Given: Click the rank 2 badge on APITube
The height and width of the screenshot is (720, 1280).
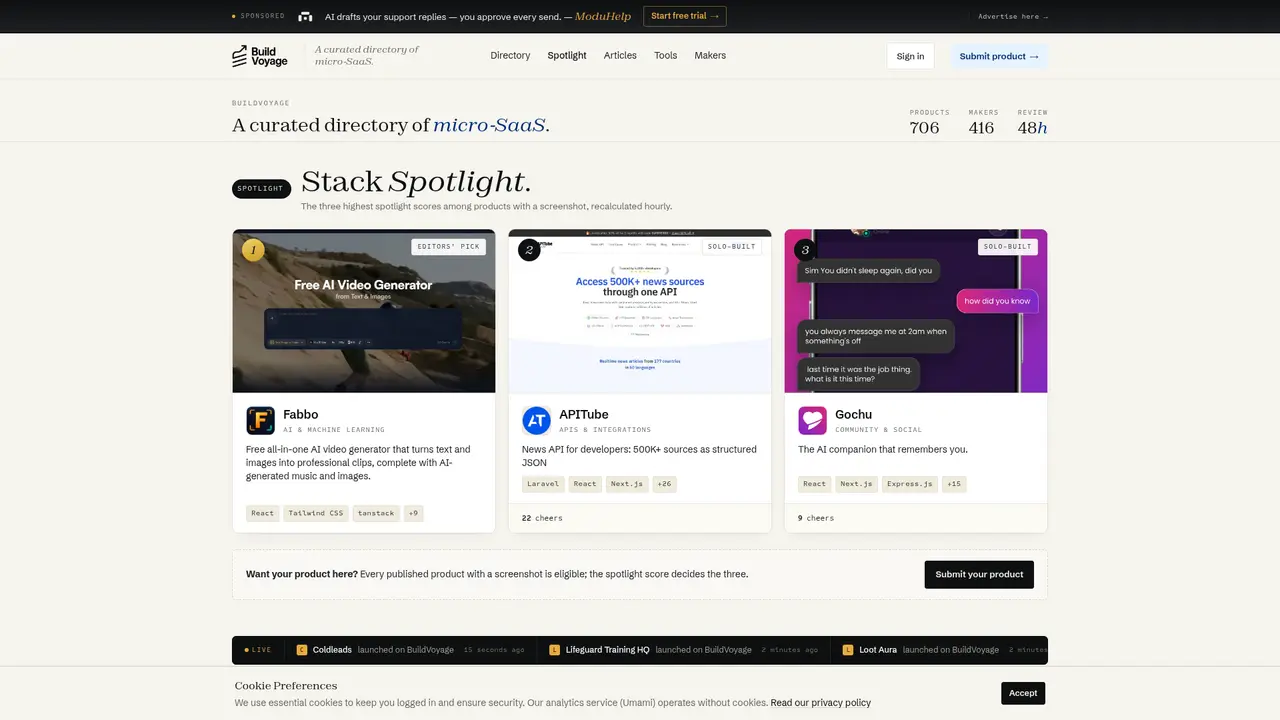Looking at the screenshot, I should [x=529, y=250].
